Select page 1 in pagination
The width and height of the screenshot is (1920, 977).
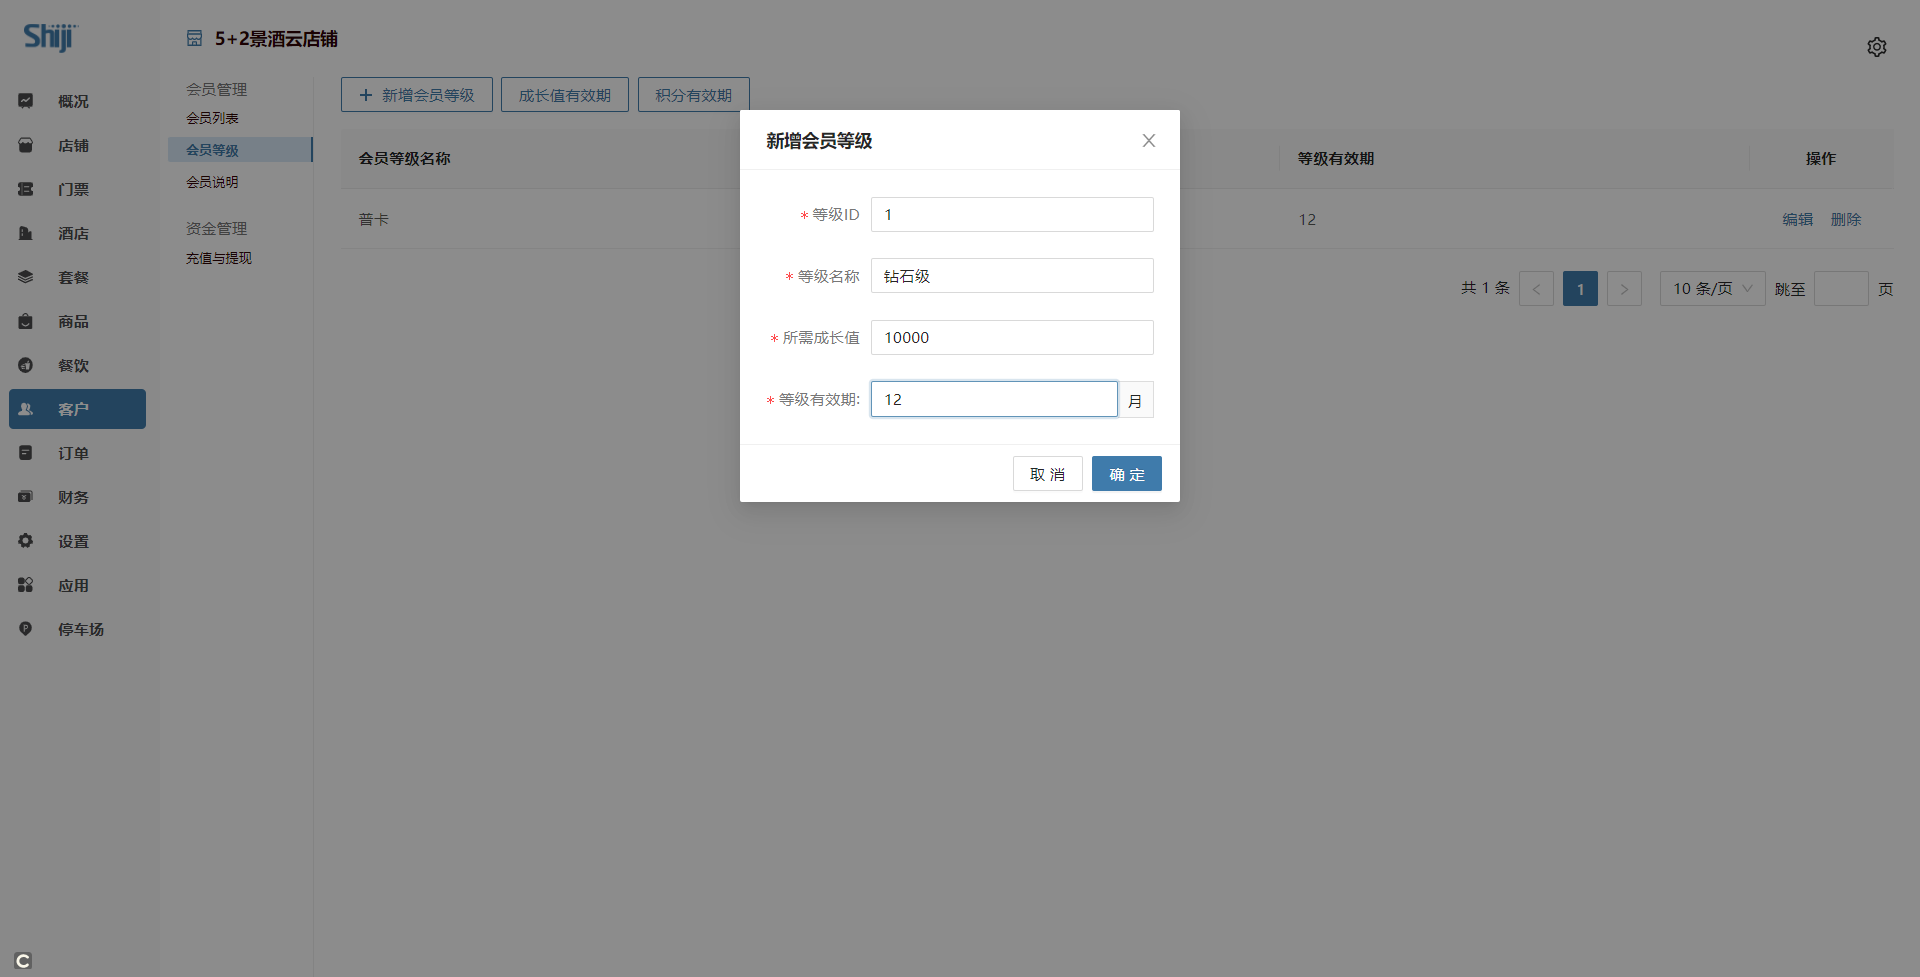(x=1580, y=289)
